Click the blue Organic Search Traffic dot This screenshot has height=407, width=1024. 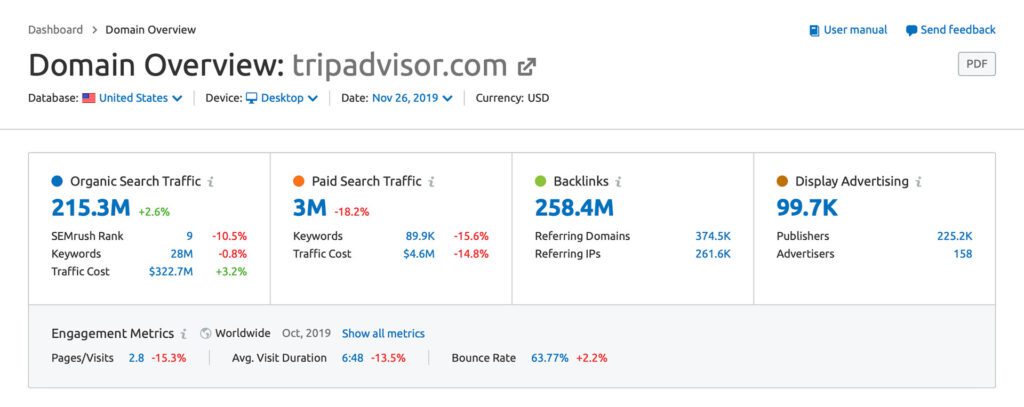coord(57,182)
